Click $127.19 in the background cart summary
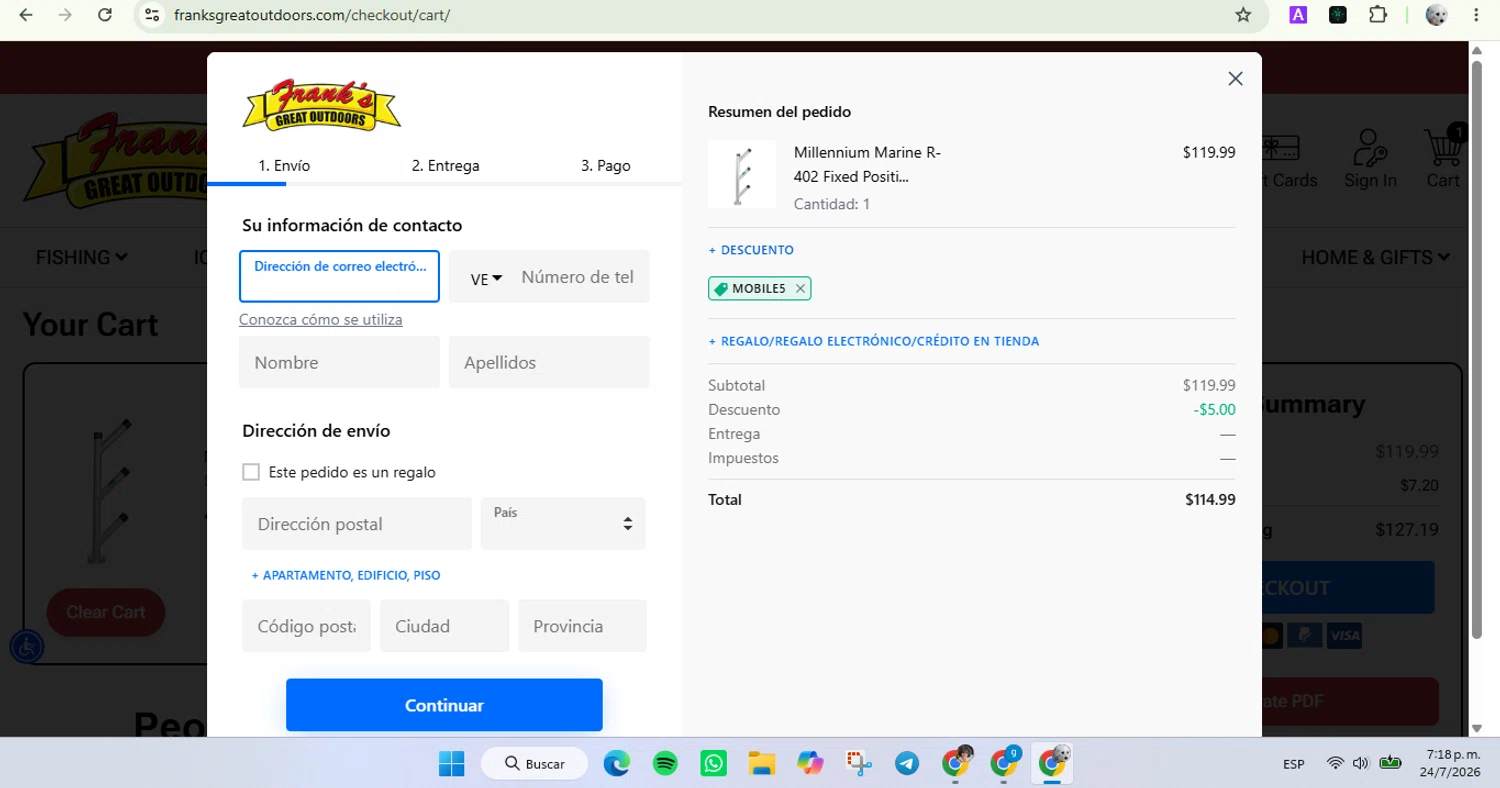Image resolution: width=1500 pixels, height=788 pixels. 1407,530
